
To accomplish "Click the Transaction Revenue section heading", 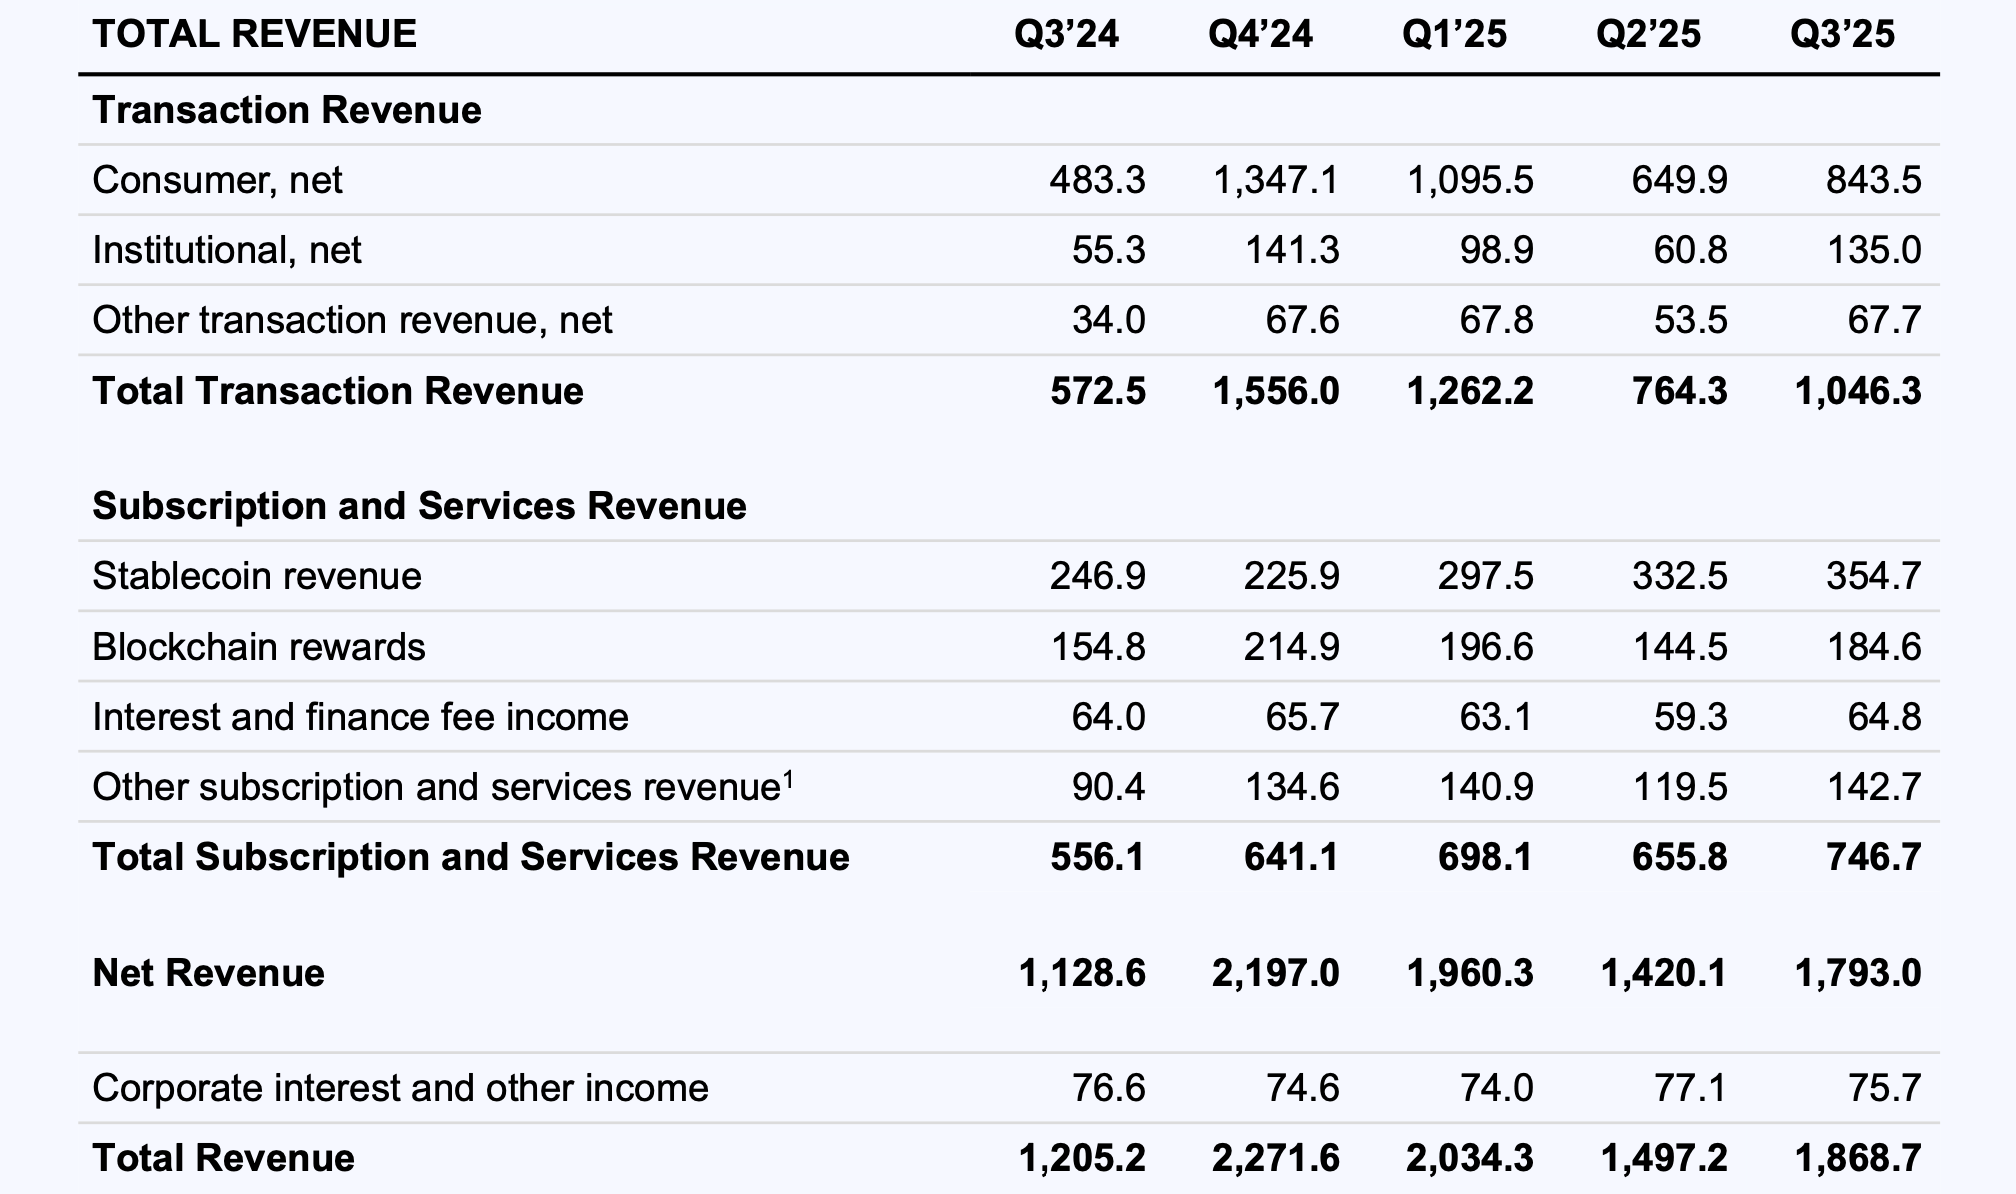I will point(287,110).
